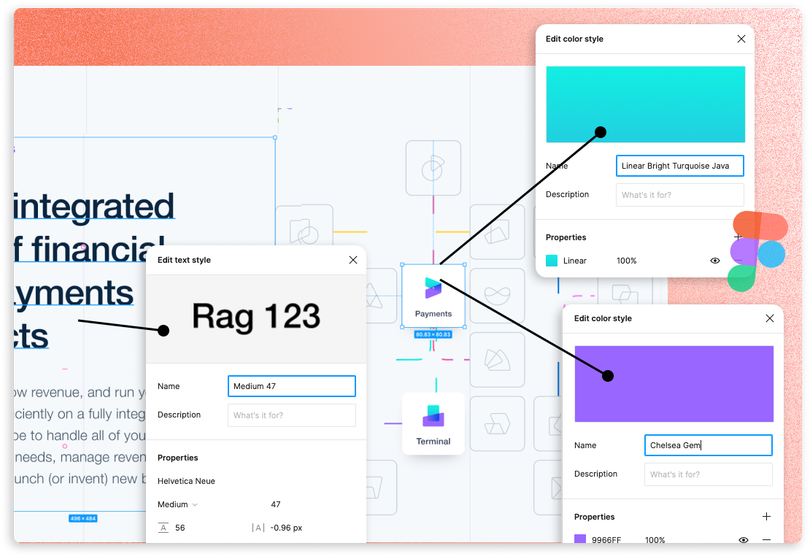Select the Terminal icon tile

click(x=433, y=424)
